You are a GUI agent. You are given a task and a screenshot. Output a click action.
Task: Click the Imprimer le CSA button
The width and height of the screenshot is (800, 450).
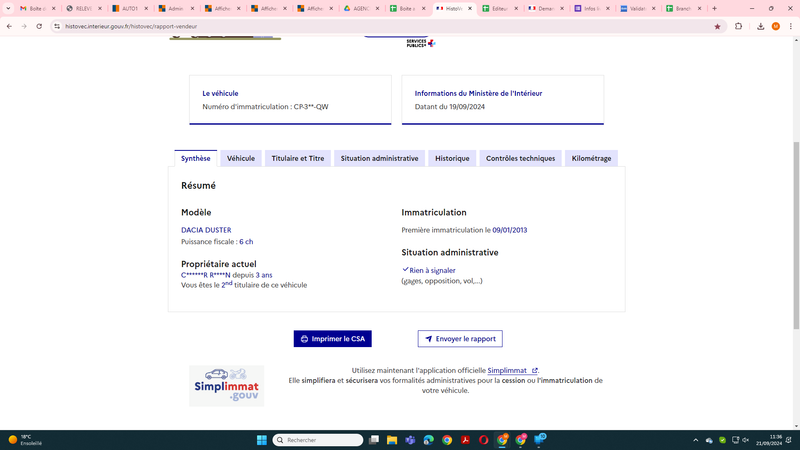pyautogui.click(x=333, y=339)
